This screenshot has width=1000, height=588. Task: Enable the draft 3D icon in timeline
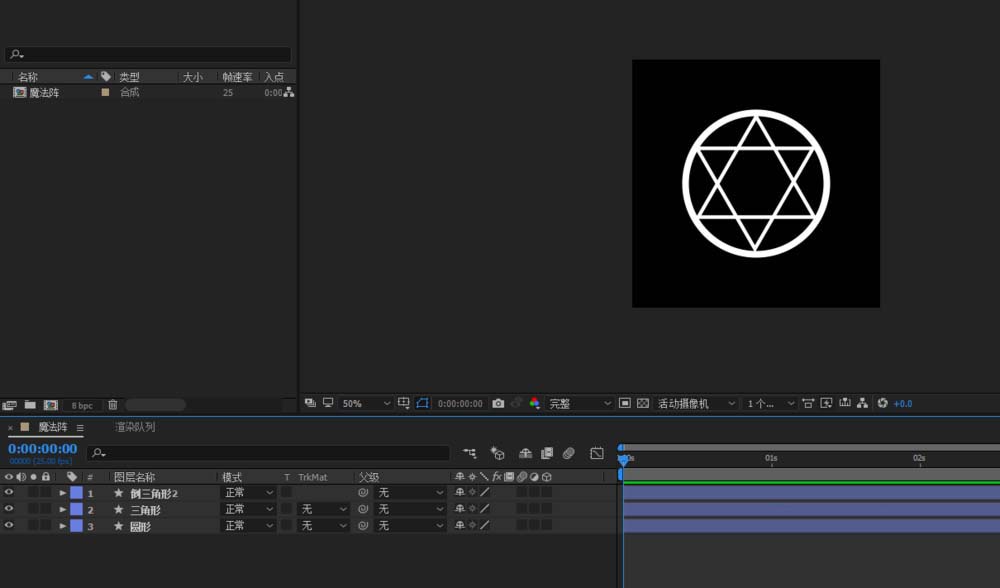pyautogui.click(x=497, y=453)
